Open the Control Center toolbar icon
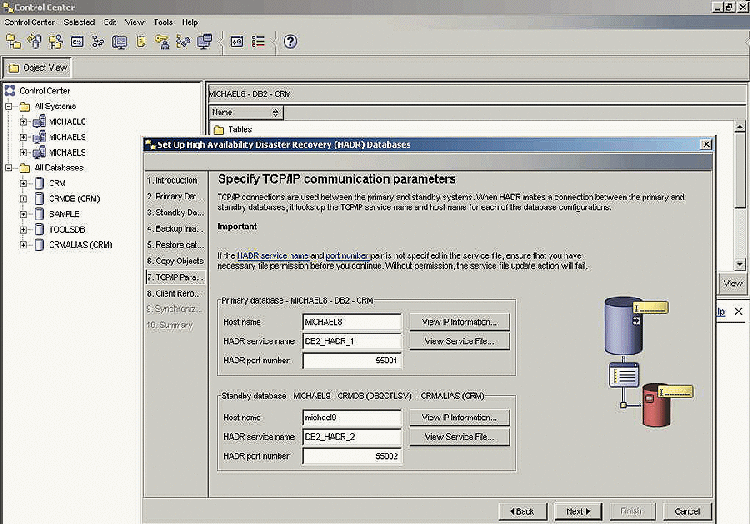Viewport: 750px width, 524px height. pos(13,42)
